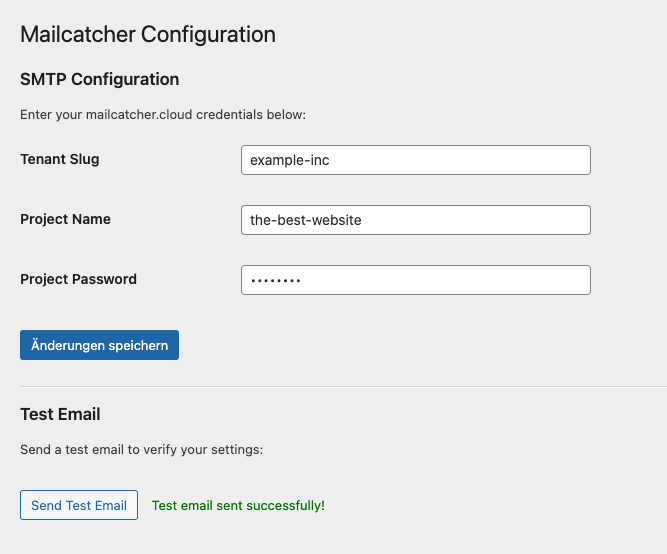
Task: Click the Project Password label
Action: point(78,279)
